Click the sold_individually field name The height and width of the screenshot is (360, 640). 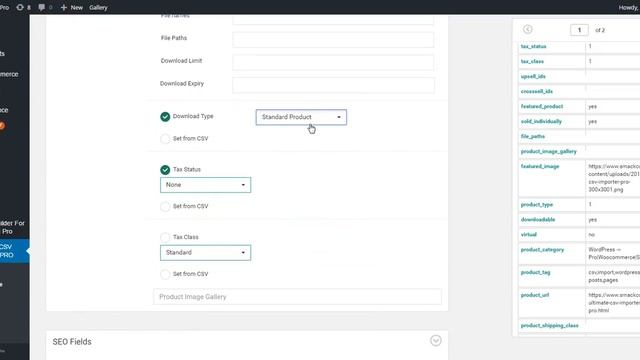[x=541, y=122]
